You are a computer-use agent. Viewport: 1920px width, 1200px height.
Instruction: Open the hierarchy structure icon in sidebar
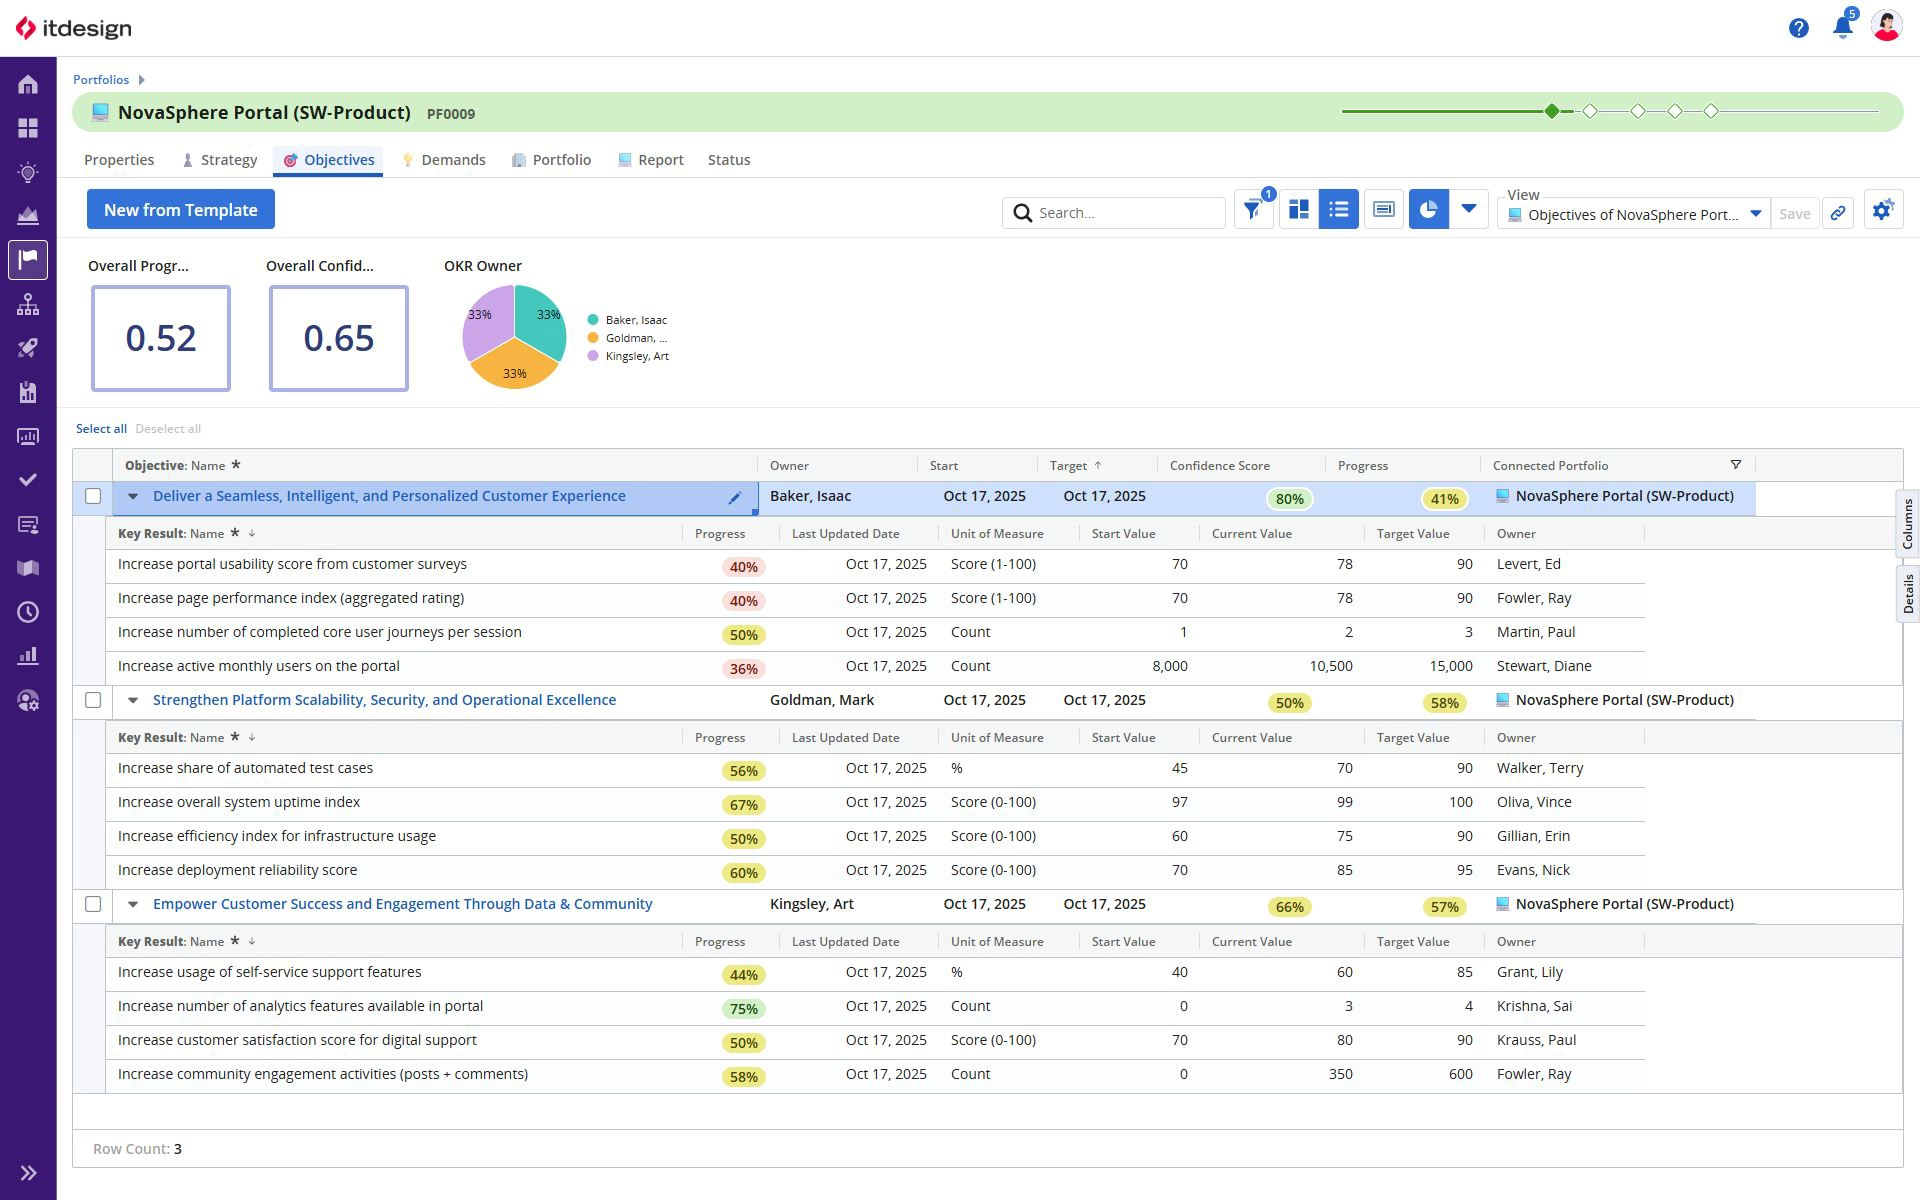28,304
